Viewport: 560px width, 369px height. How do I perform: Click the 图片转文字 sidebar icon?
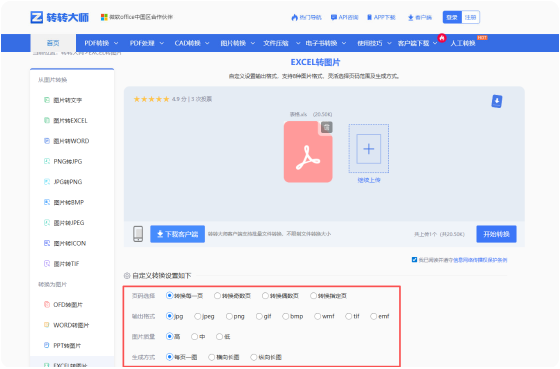click(47, 100)
